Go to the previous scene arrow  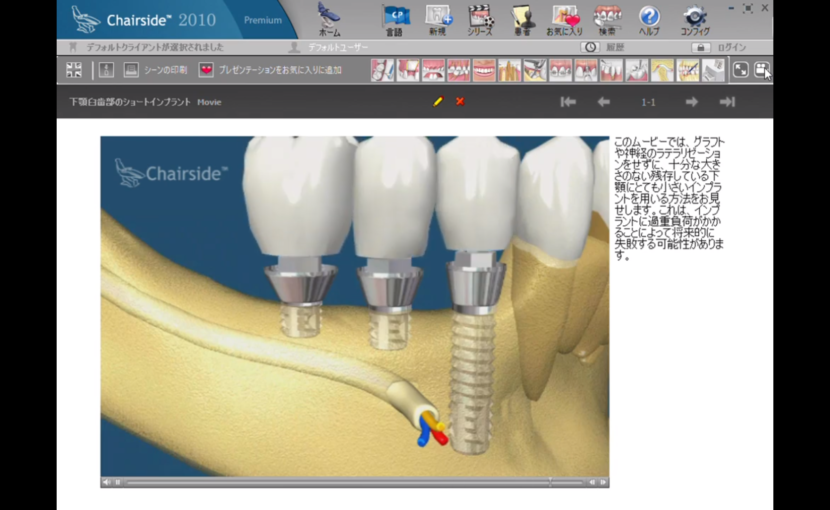point(603,102)
